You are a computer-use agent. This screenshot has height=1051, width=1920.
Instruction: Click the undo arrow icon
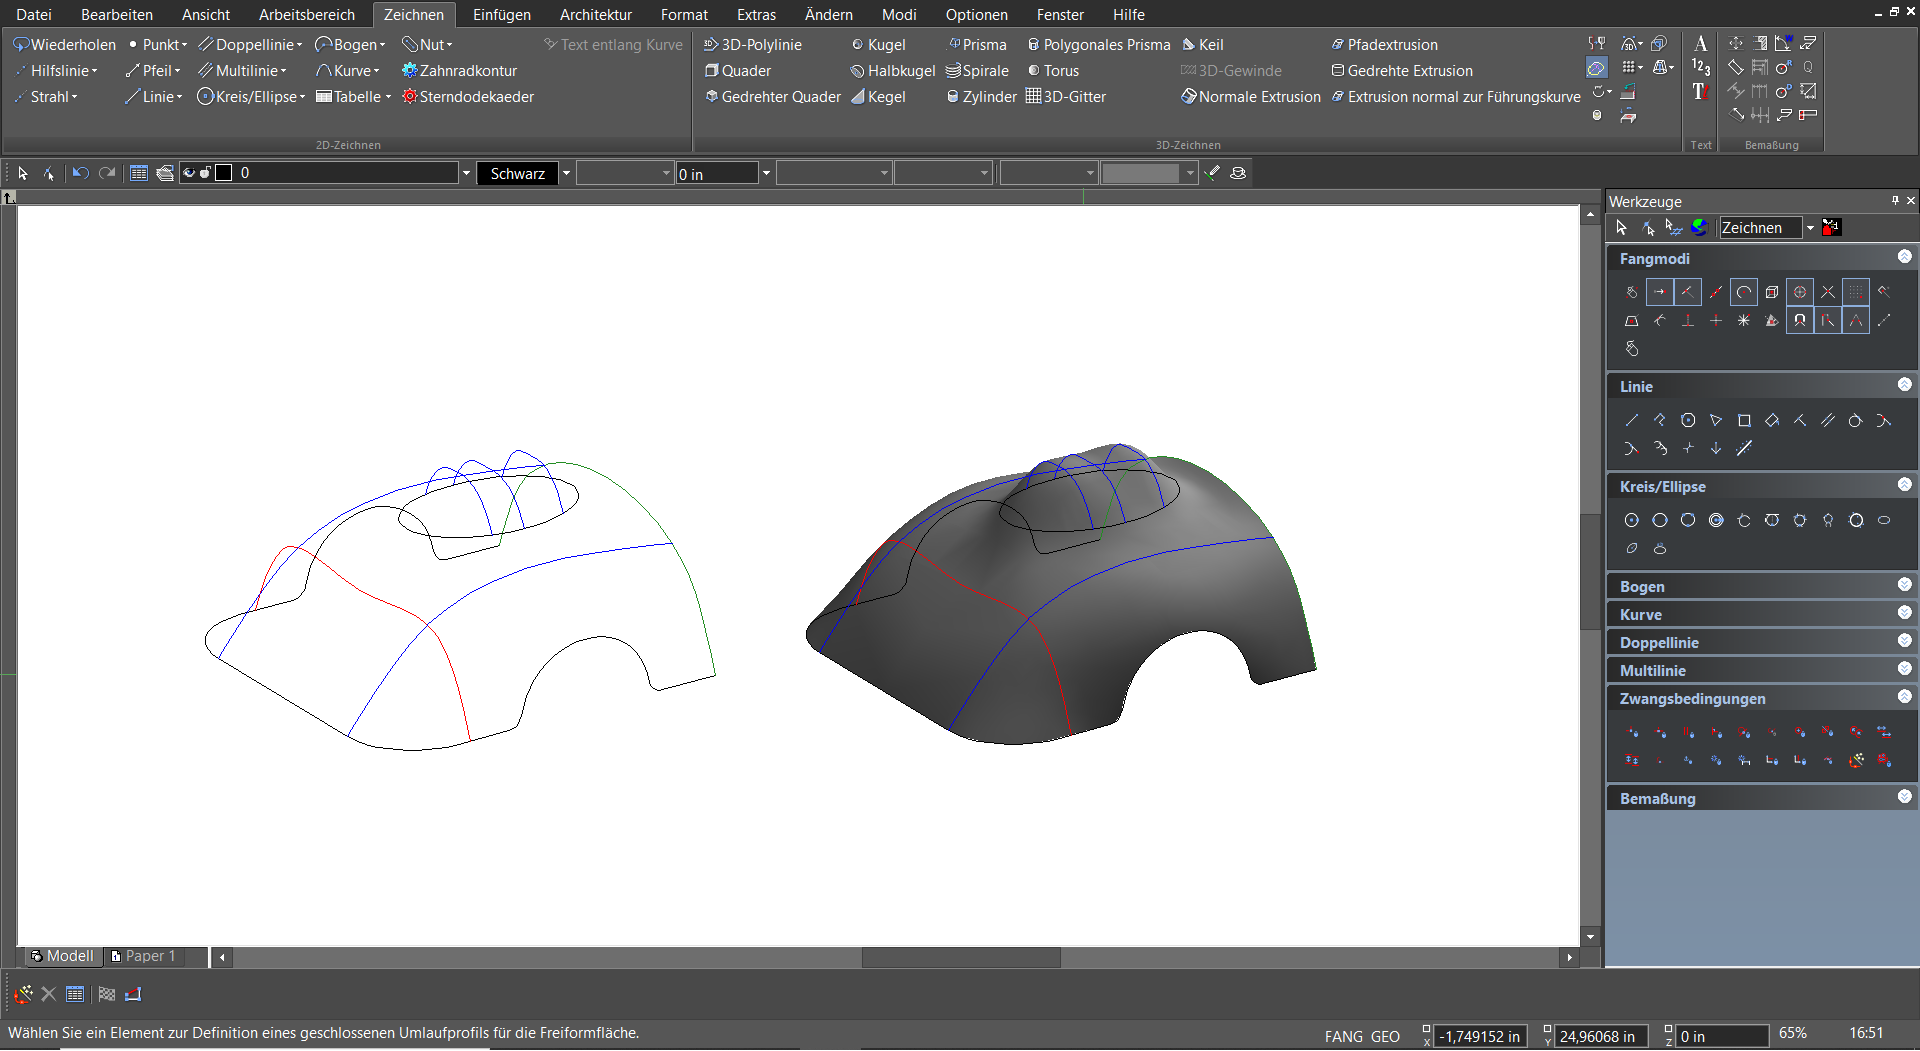click(x=81, y=173)
